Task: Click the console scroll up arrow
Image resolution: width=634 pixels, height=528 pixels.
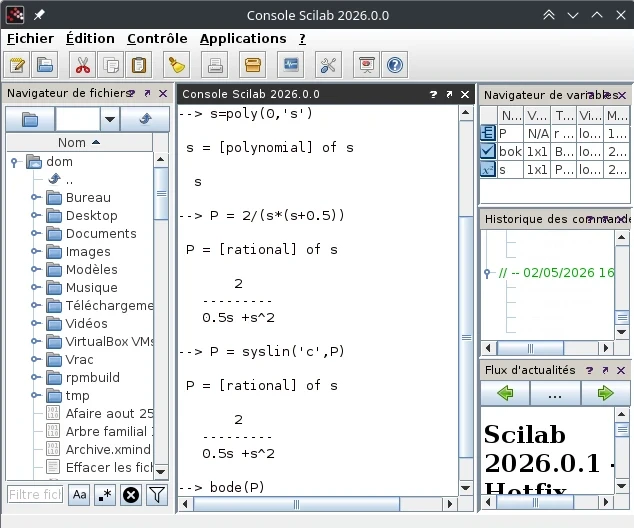Action: coord(466,112)
